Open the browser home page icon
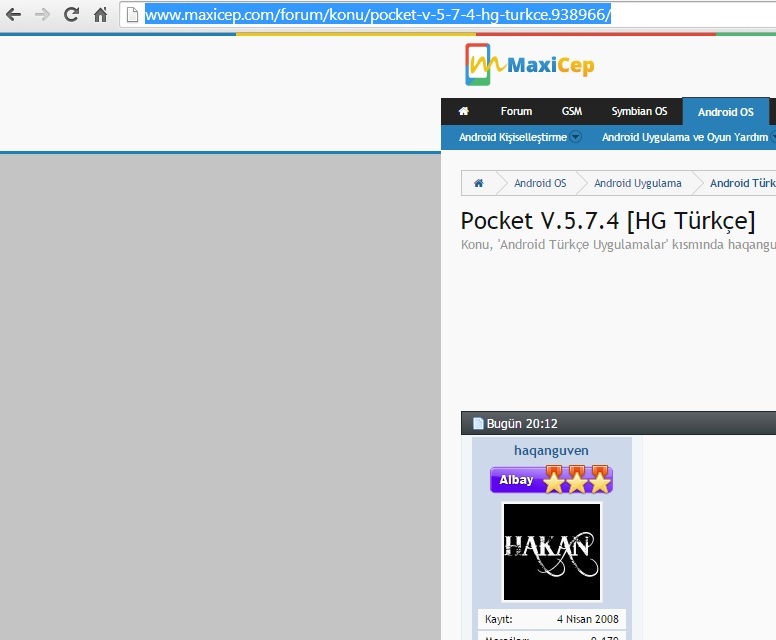The image size is (776, 640). click(100, 15)
